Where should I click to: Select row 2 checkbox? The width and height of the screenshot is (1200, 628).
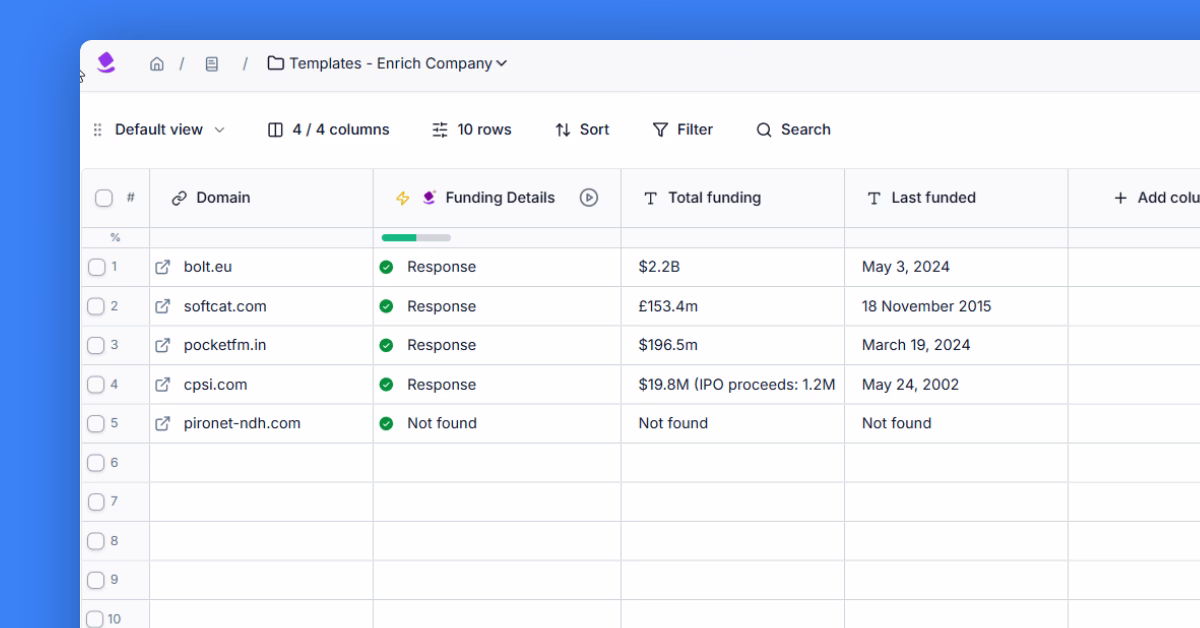point(96,306)
